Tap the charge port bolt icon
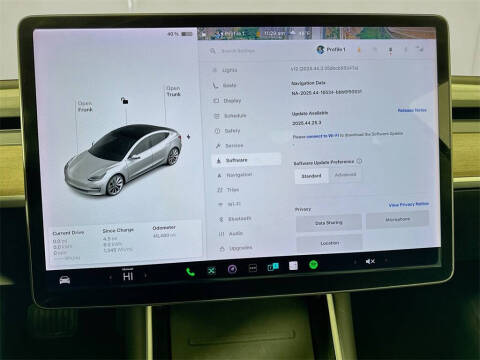The image size is (480, 360). [188, 137]
